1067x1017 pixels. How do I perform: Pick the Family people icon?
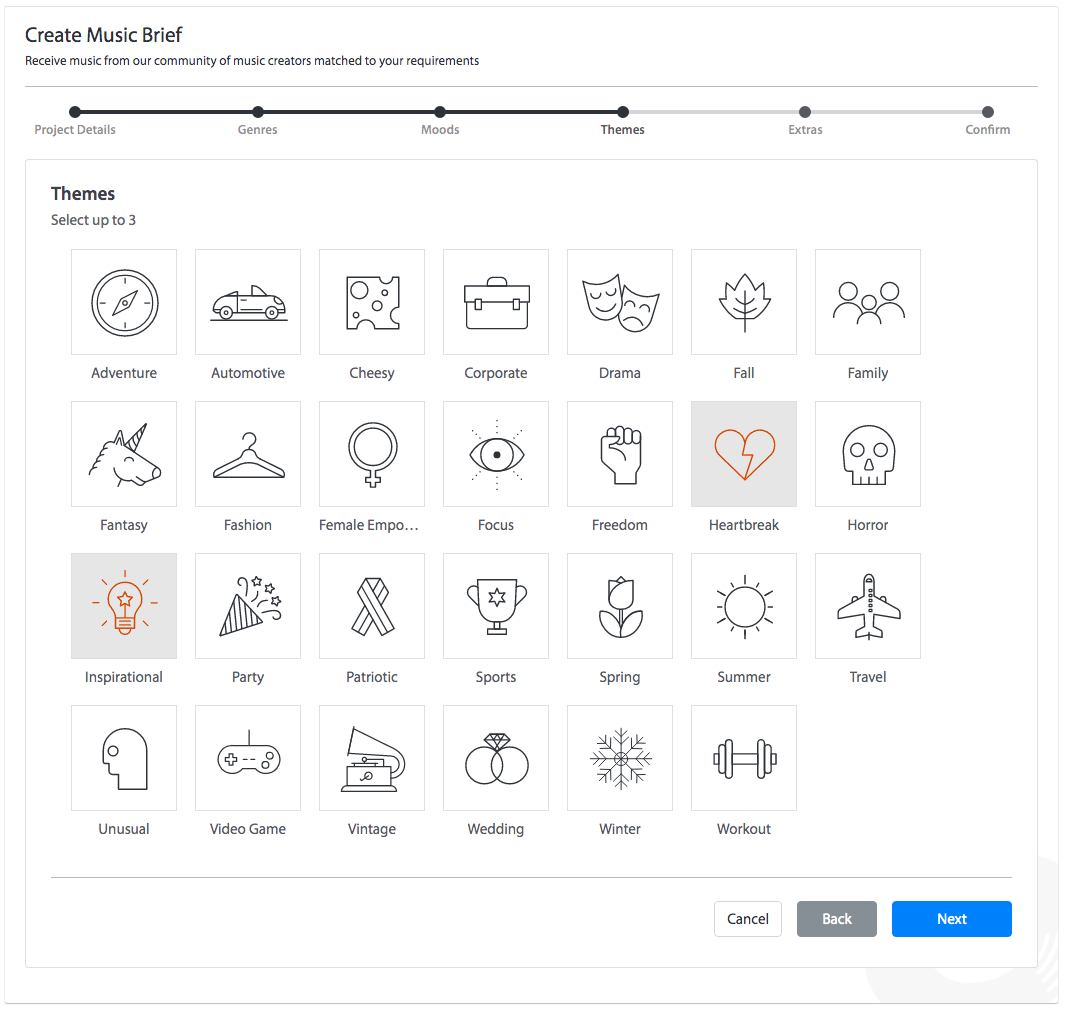868,302
